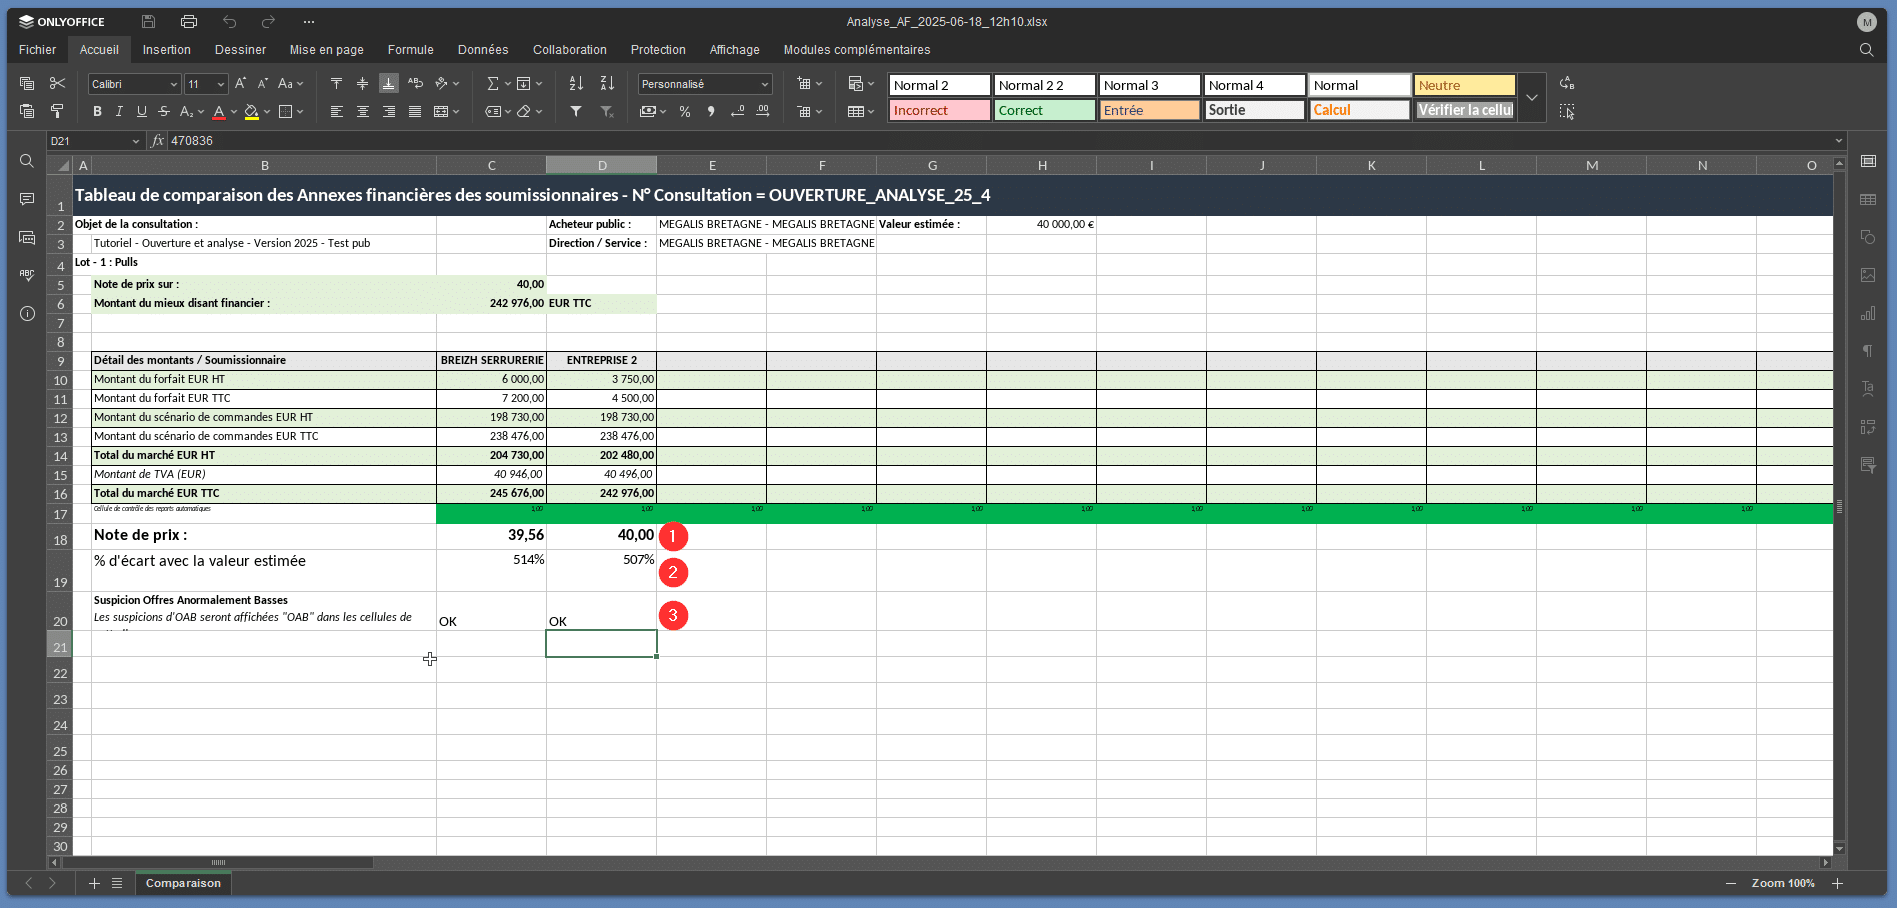Sort descending Z to A
Viewport: 1897px width, 908px height.
[x=607, y=84]
